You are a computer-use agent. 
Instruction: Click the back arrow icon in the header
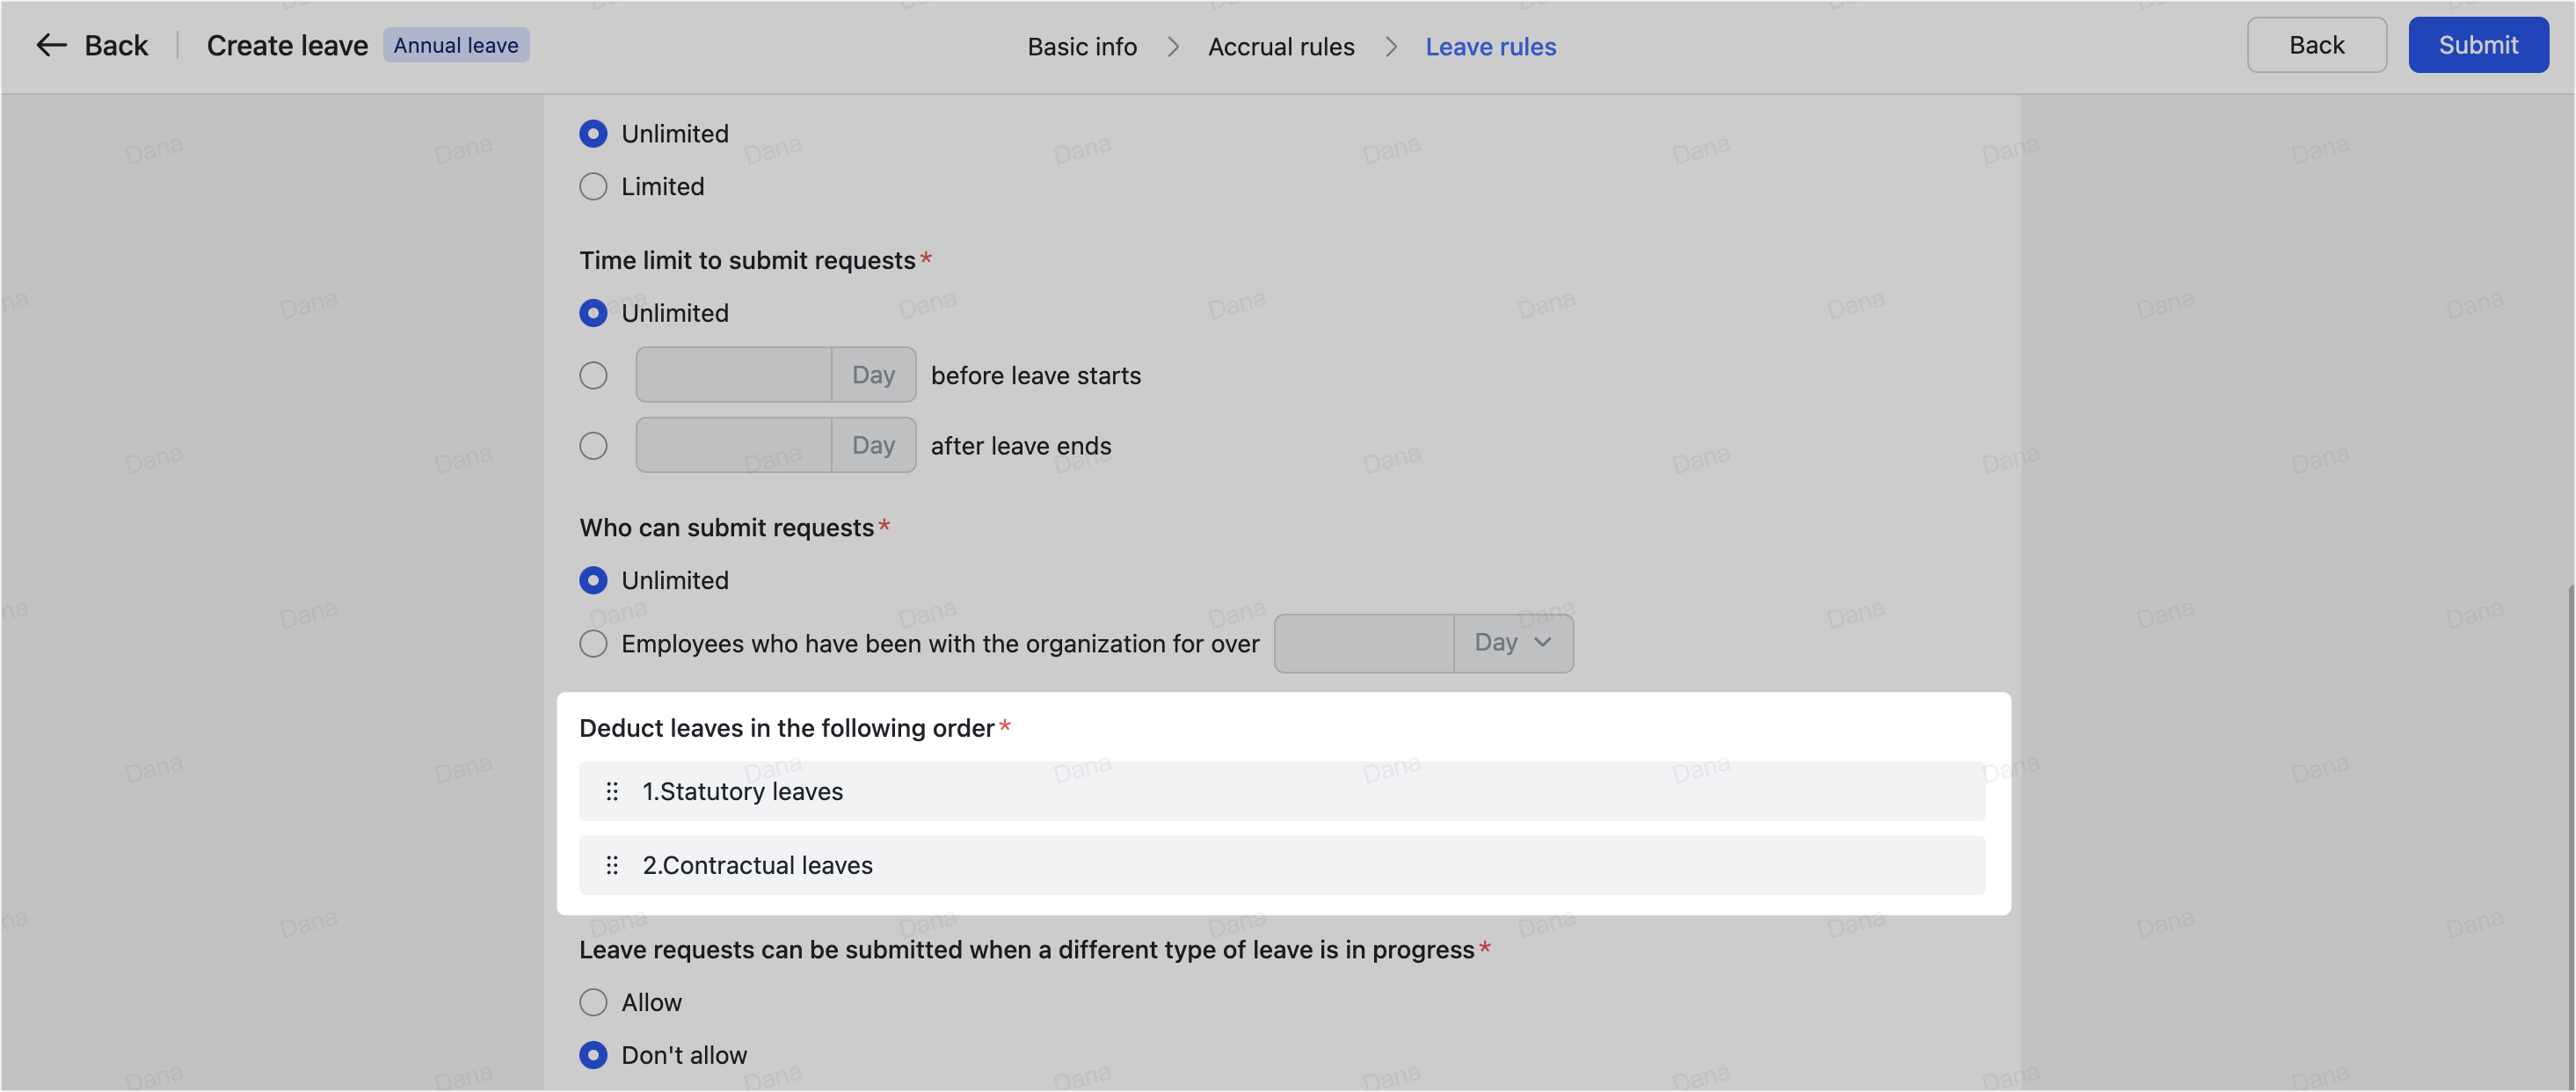[x=51, y=45]
